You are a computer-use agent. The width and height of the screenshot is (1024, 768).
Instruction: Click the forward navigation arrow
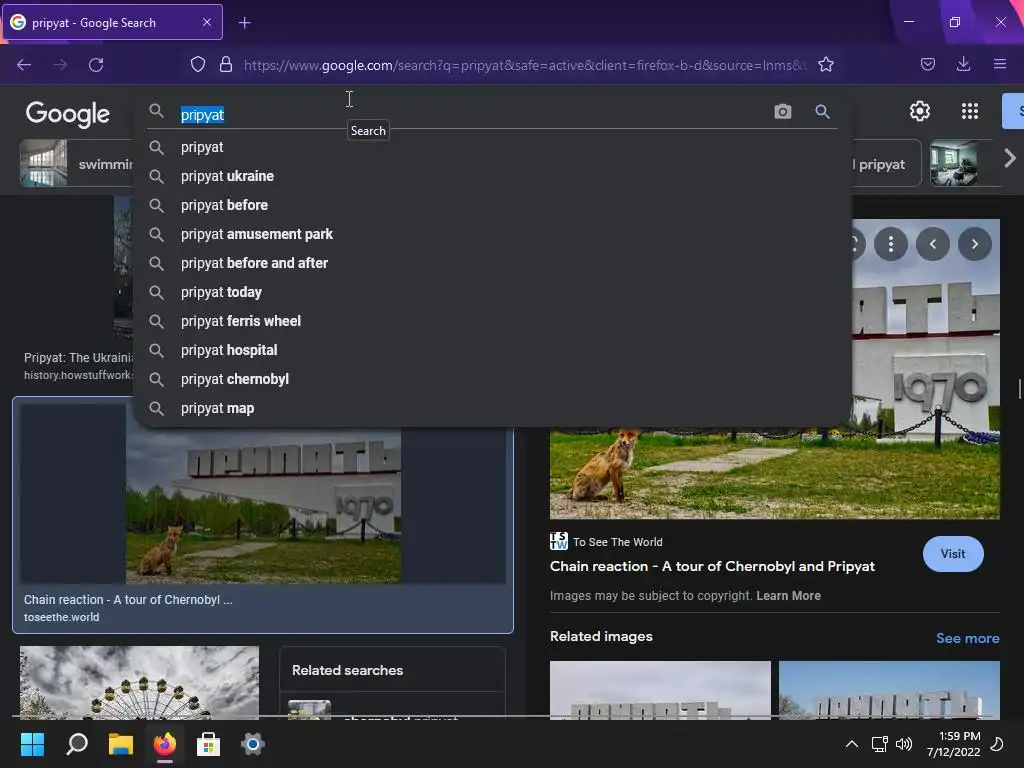(x=60, y=65)
